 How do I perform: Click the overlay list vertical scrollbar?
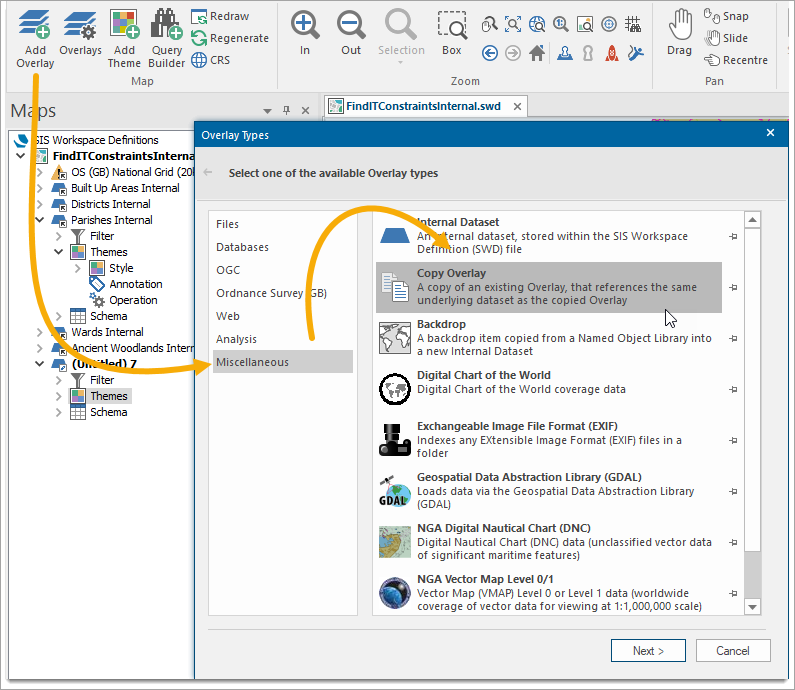(752, 400)
